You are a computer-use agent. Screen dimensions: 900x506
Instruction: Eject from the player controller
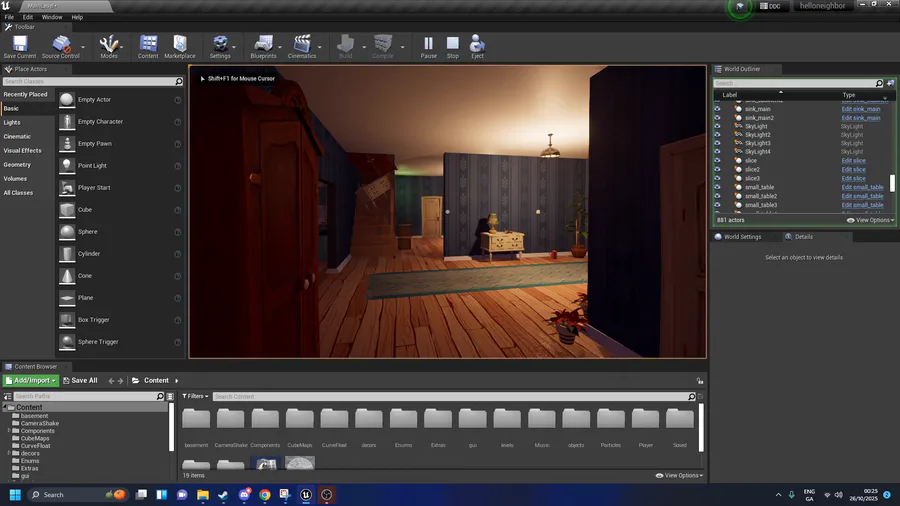pyautogui.click(x=477, y=46)
